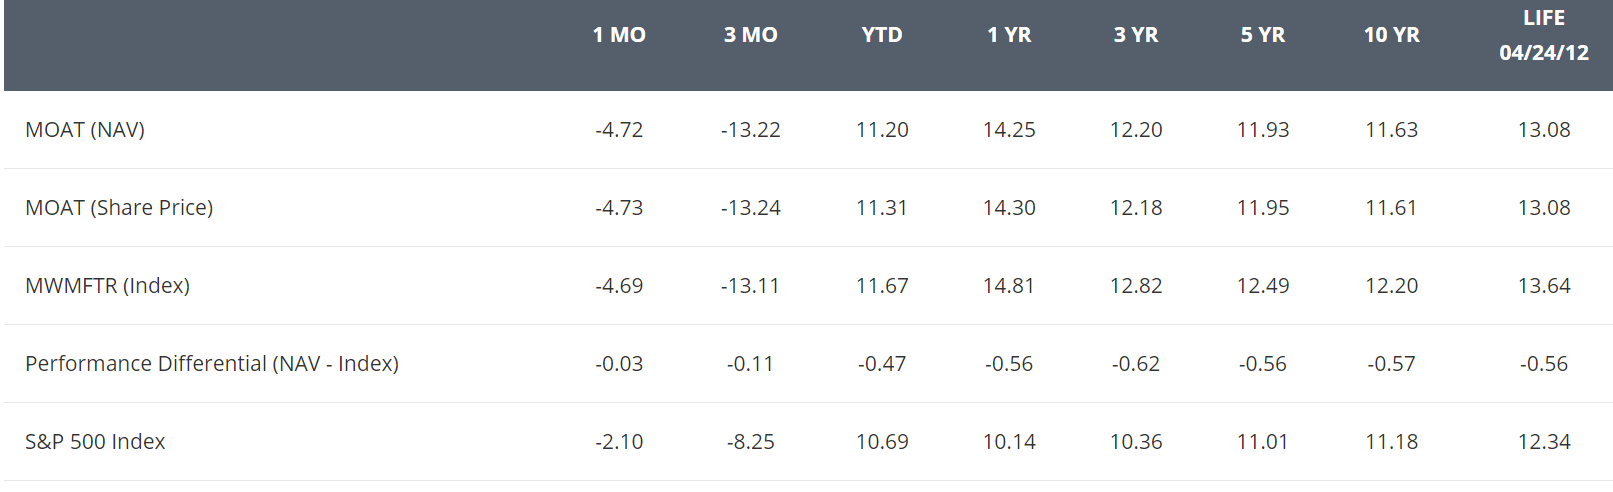Select MOAT (Share Price) 1 YR value 14.30
The image size is (1613, 492).
[x=1009, y=208]
